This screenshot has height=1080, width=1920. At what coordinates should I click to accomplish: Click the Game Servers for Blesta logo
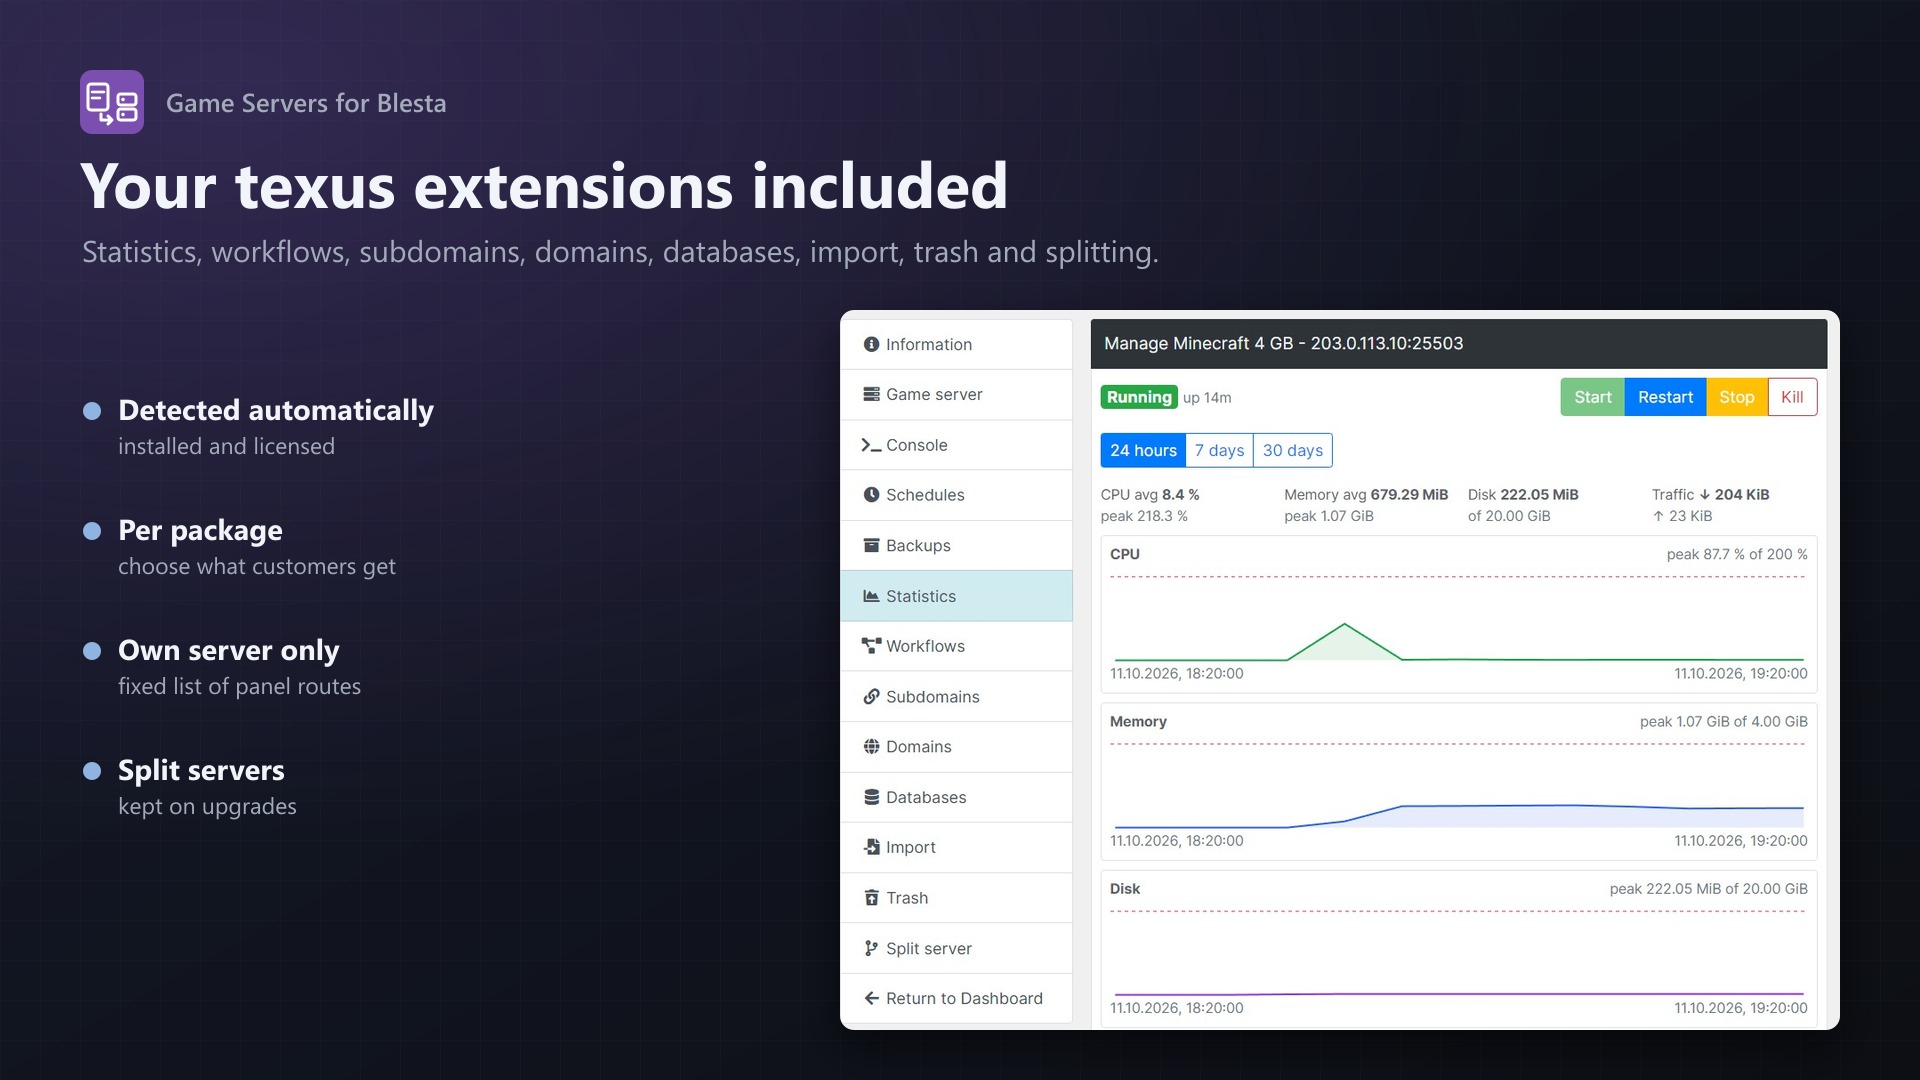pos(112,102)
